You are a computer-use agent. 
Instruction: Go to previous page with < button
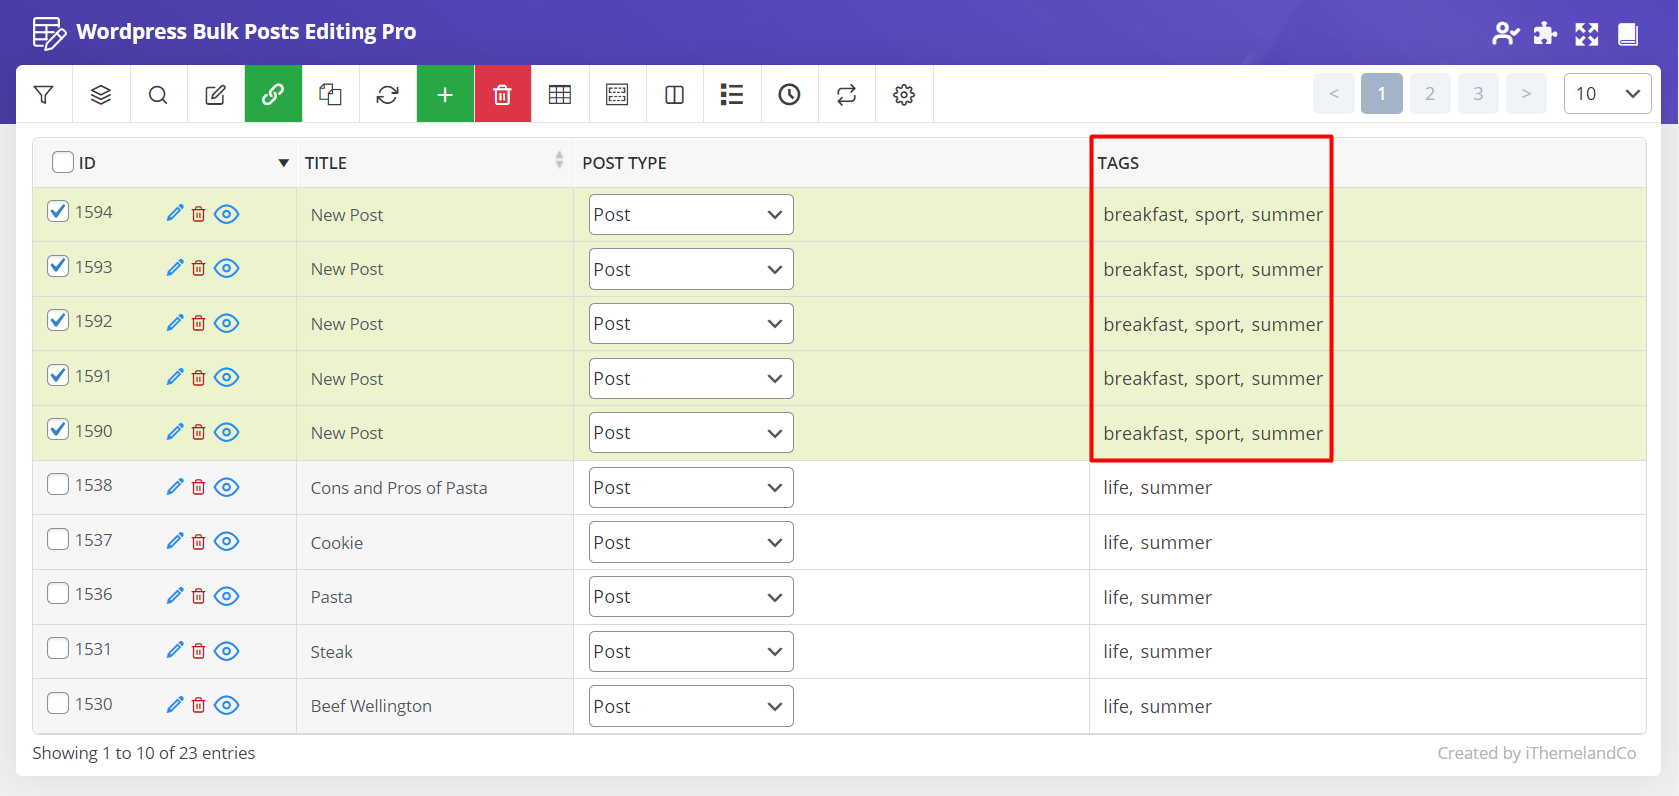point(1334,94)
